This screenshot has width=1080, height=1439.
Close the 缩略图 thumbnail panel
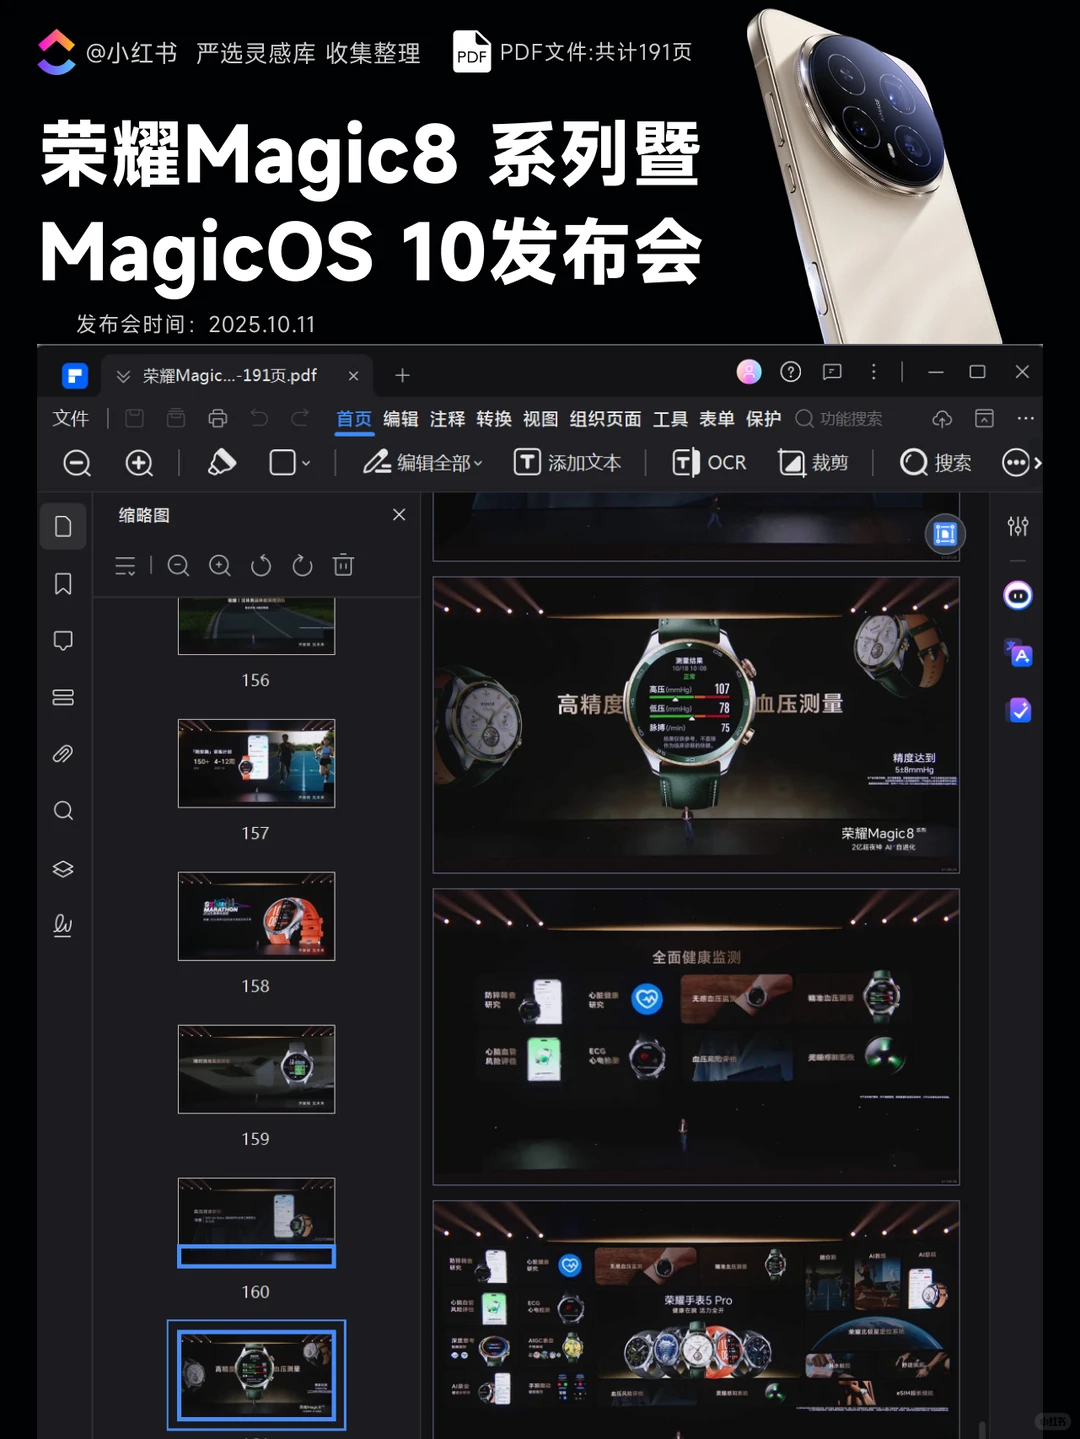coord(398,514)
